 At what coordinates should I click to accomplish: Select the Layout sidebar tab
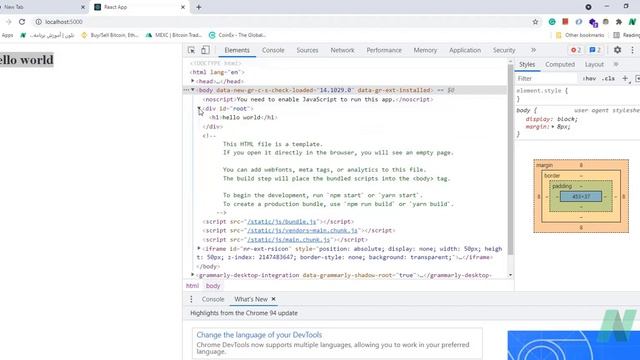click(x=594, y=64)
